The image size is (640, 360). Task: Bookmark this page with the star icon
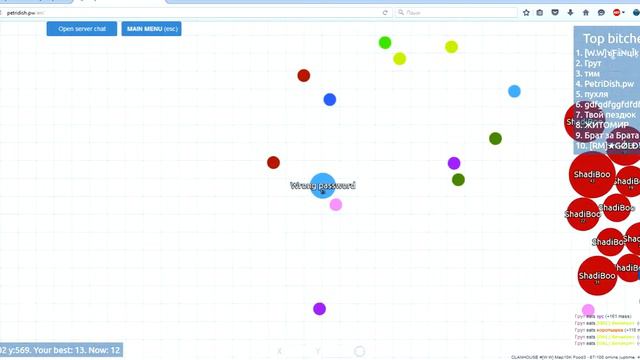pos(526,13)
